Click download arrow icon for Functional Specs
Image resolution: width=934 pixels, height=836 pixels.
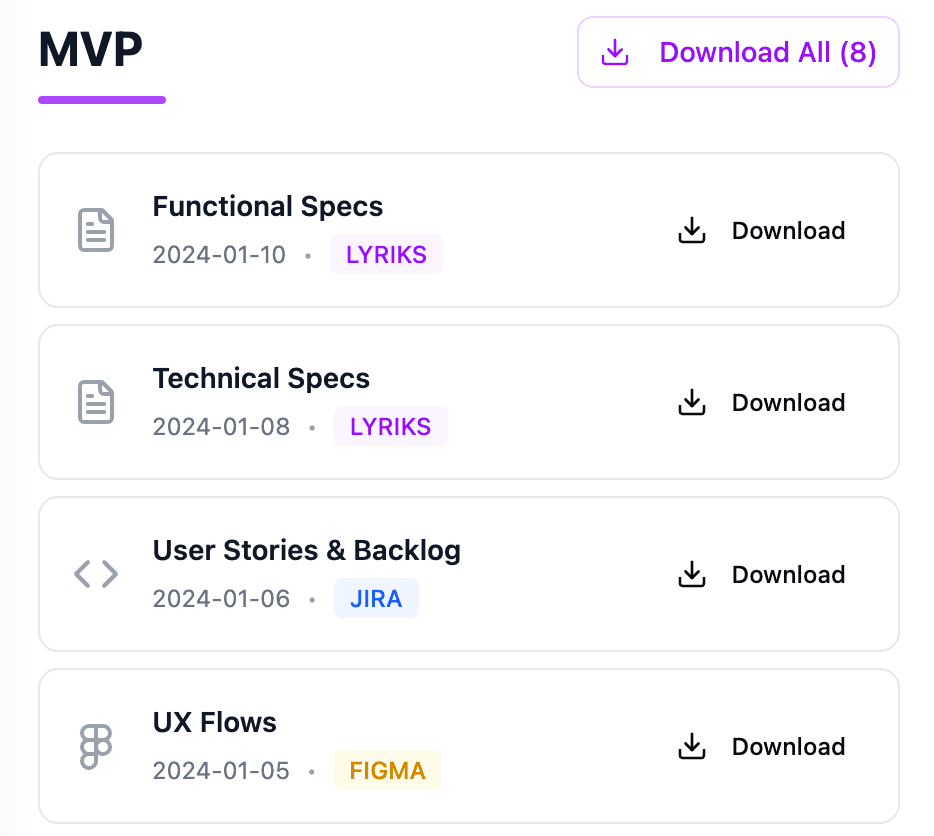(692, 231)
